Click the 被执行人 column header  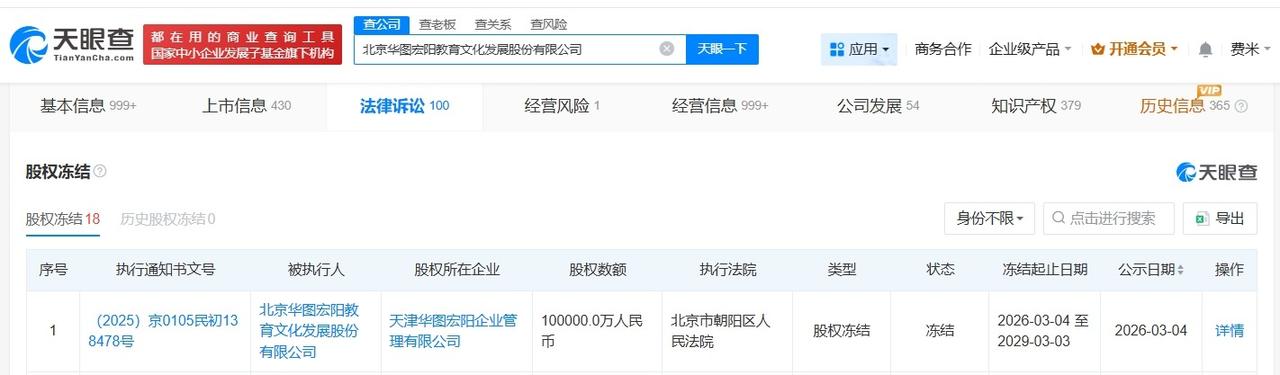(x=315, y=270)
